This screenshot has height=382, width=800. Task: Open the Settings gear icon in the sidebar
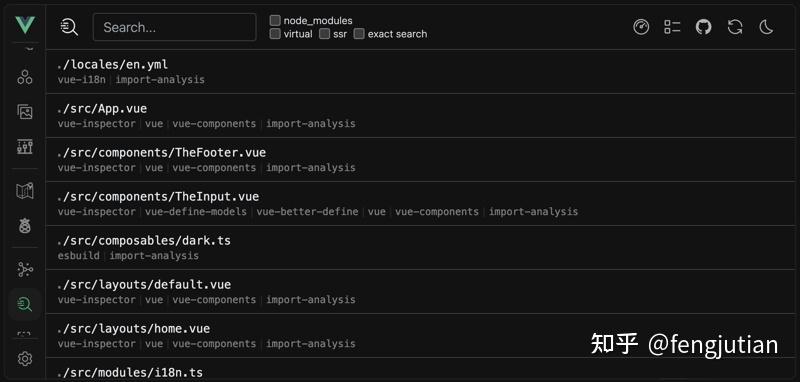24,359
